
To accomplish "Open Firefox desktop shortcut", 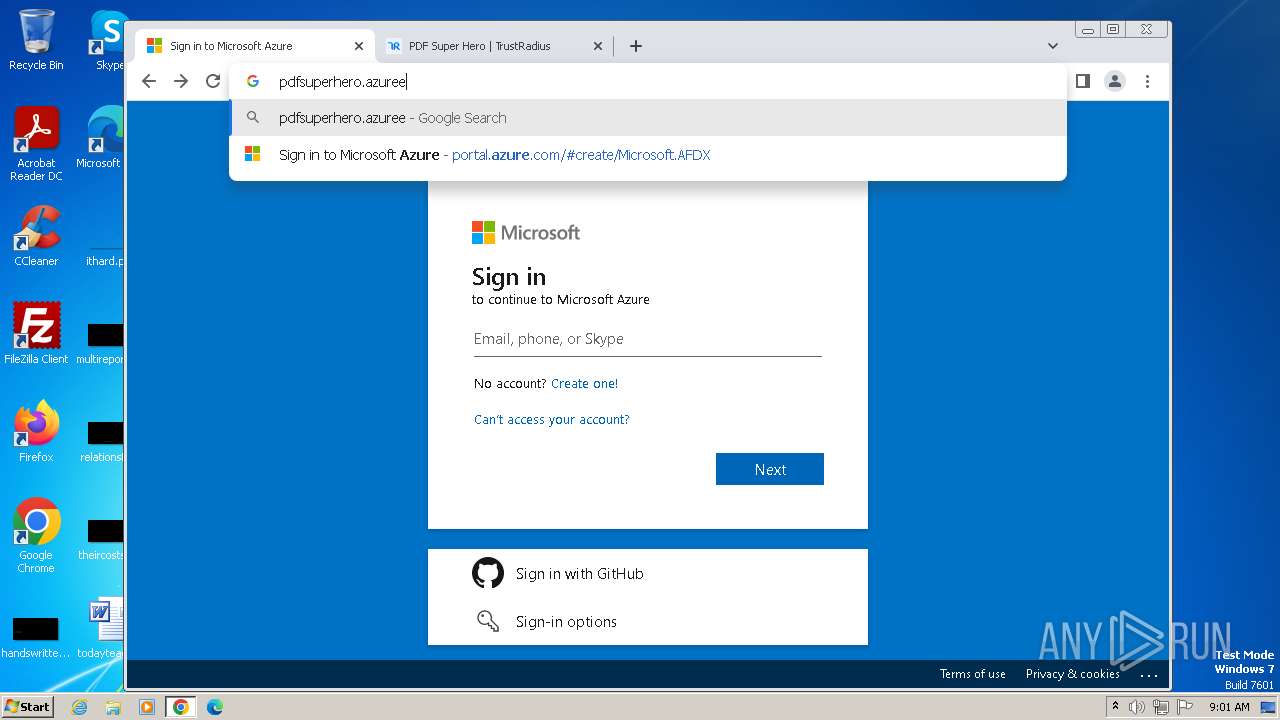I will (x=36, y=432).
